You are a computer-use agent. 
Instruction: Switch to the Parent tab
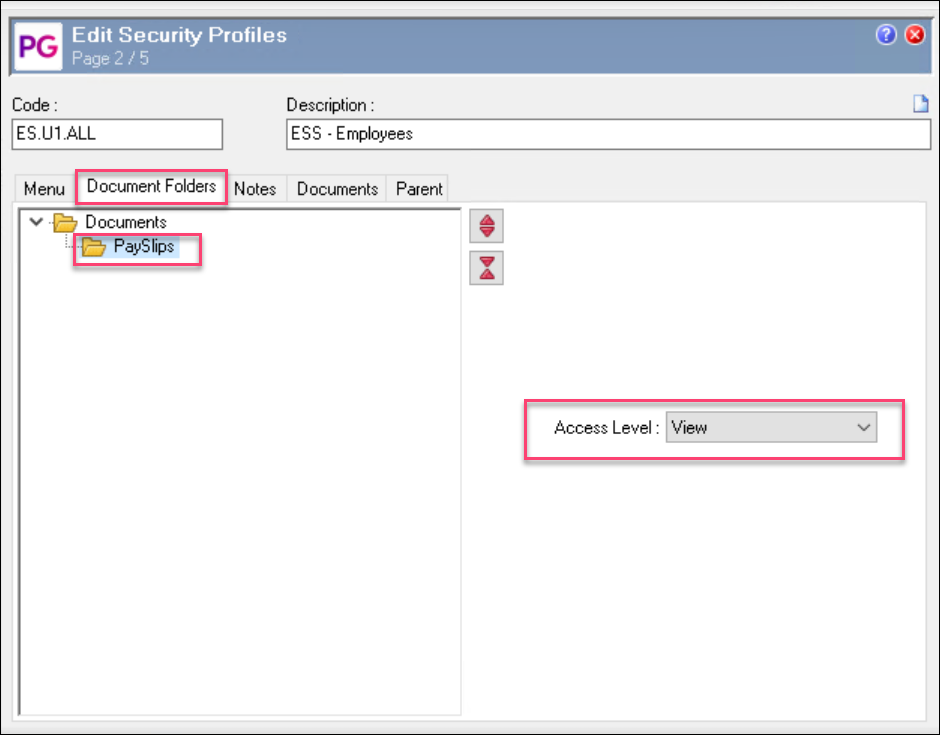(x=418, y=189)
